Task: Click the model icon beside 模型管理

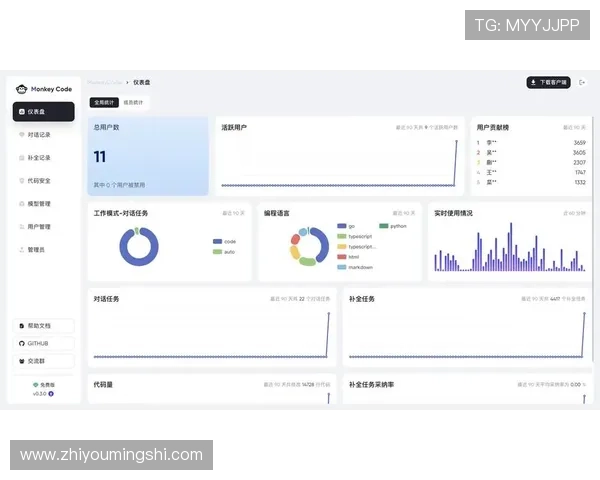Action: 22,204
